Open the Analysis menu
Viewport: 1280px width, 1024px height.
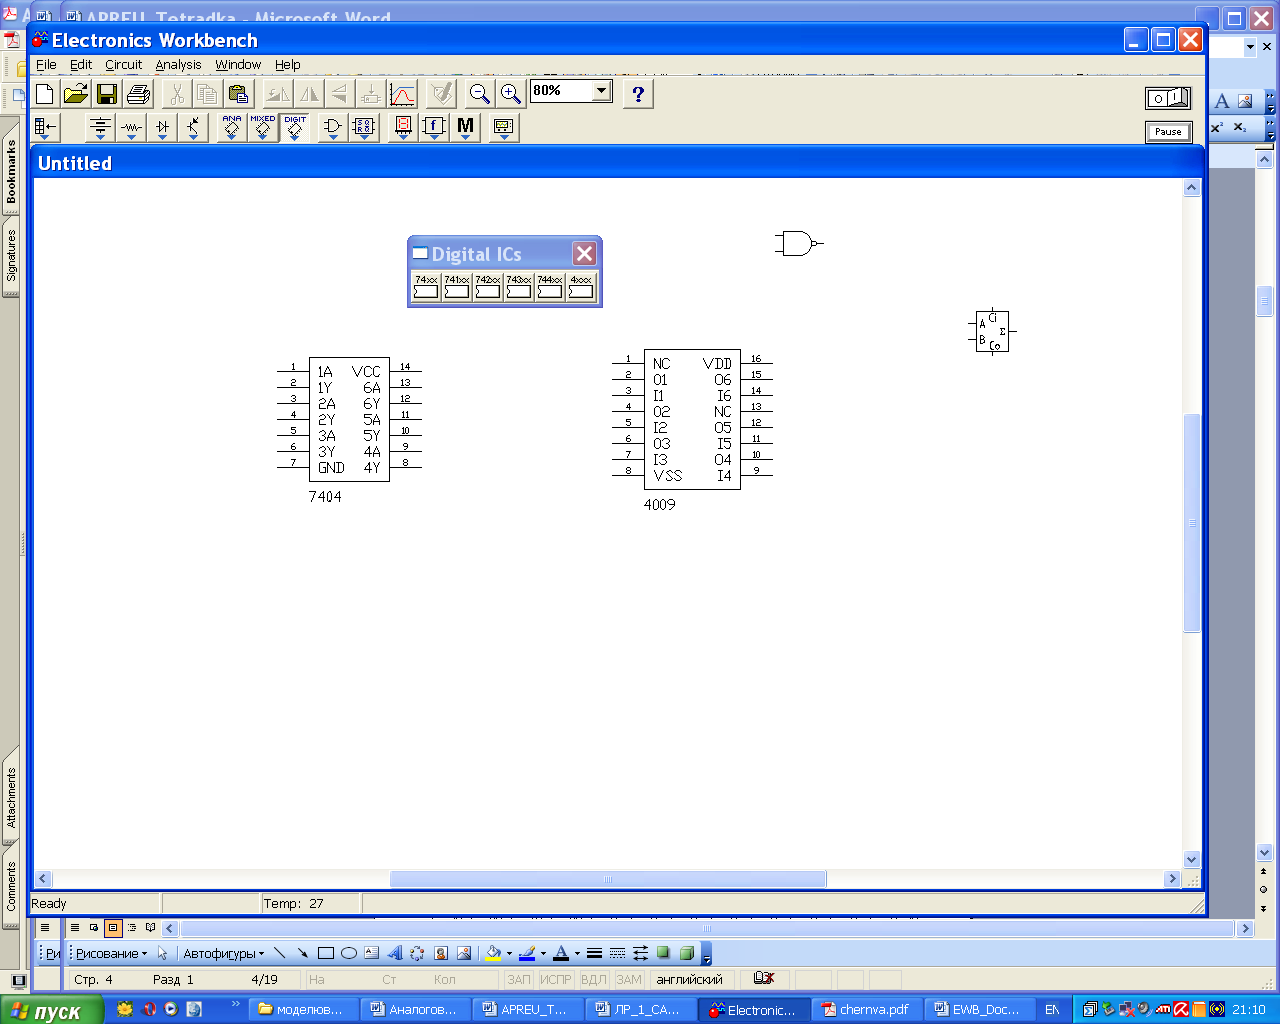pyautogui.click(x=179, y=65)
